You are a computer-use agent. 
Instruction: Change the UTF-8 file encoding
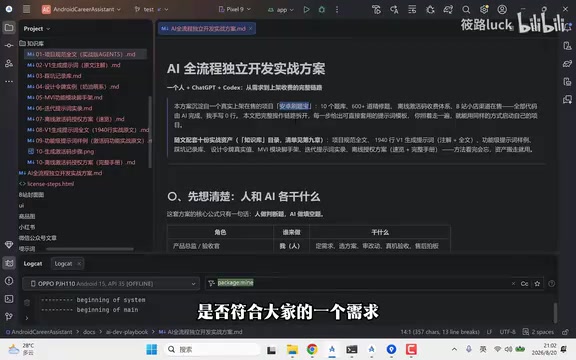(x=507, y=332)
